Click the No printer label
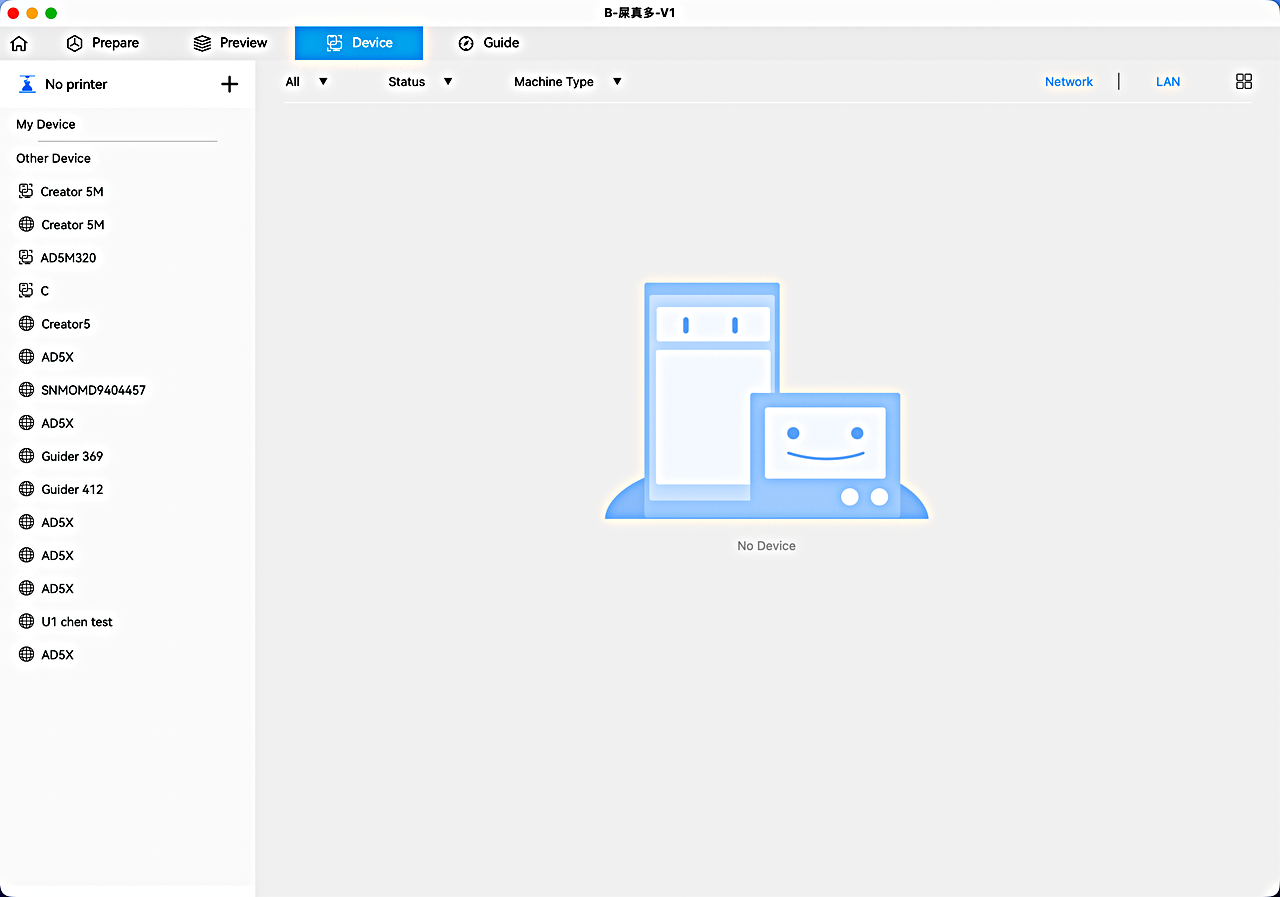The image size is (1280, 897). point(76,84)
